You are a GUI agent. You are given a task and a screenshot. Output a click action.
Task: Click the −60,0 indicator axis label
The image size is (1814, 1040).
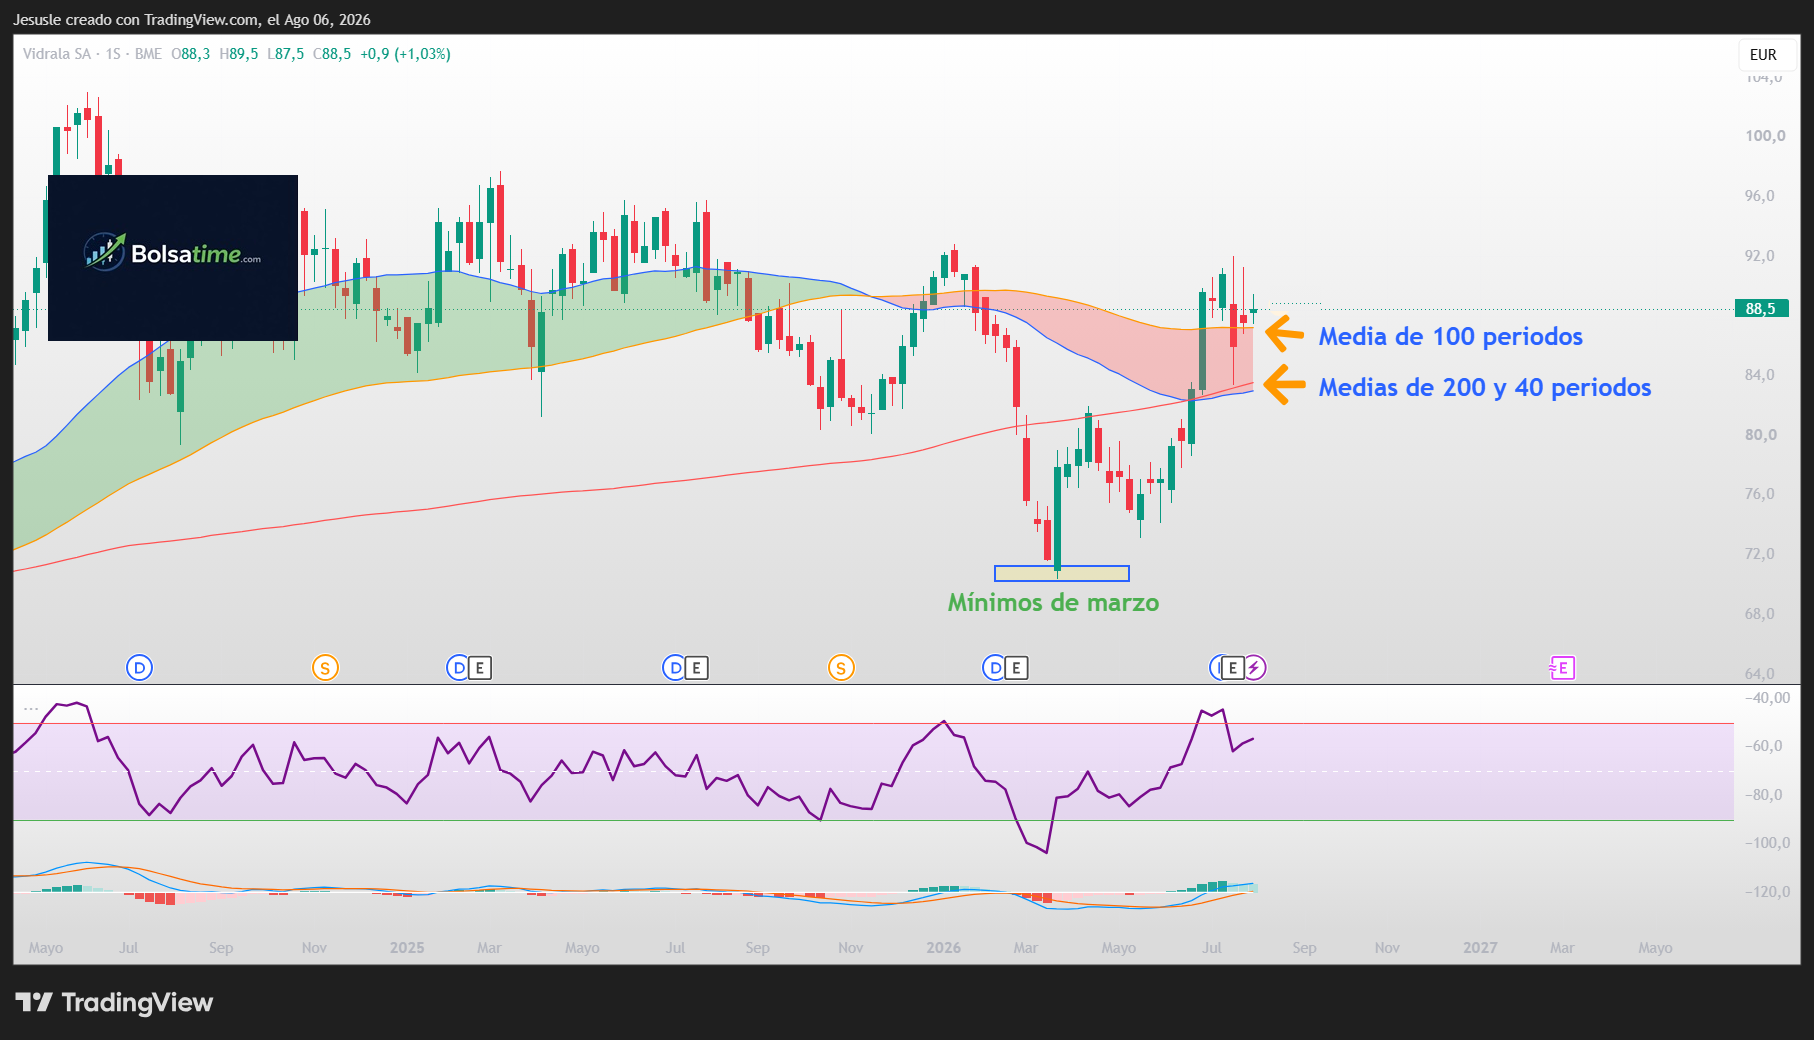point(1763,746)
